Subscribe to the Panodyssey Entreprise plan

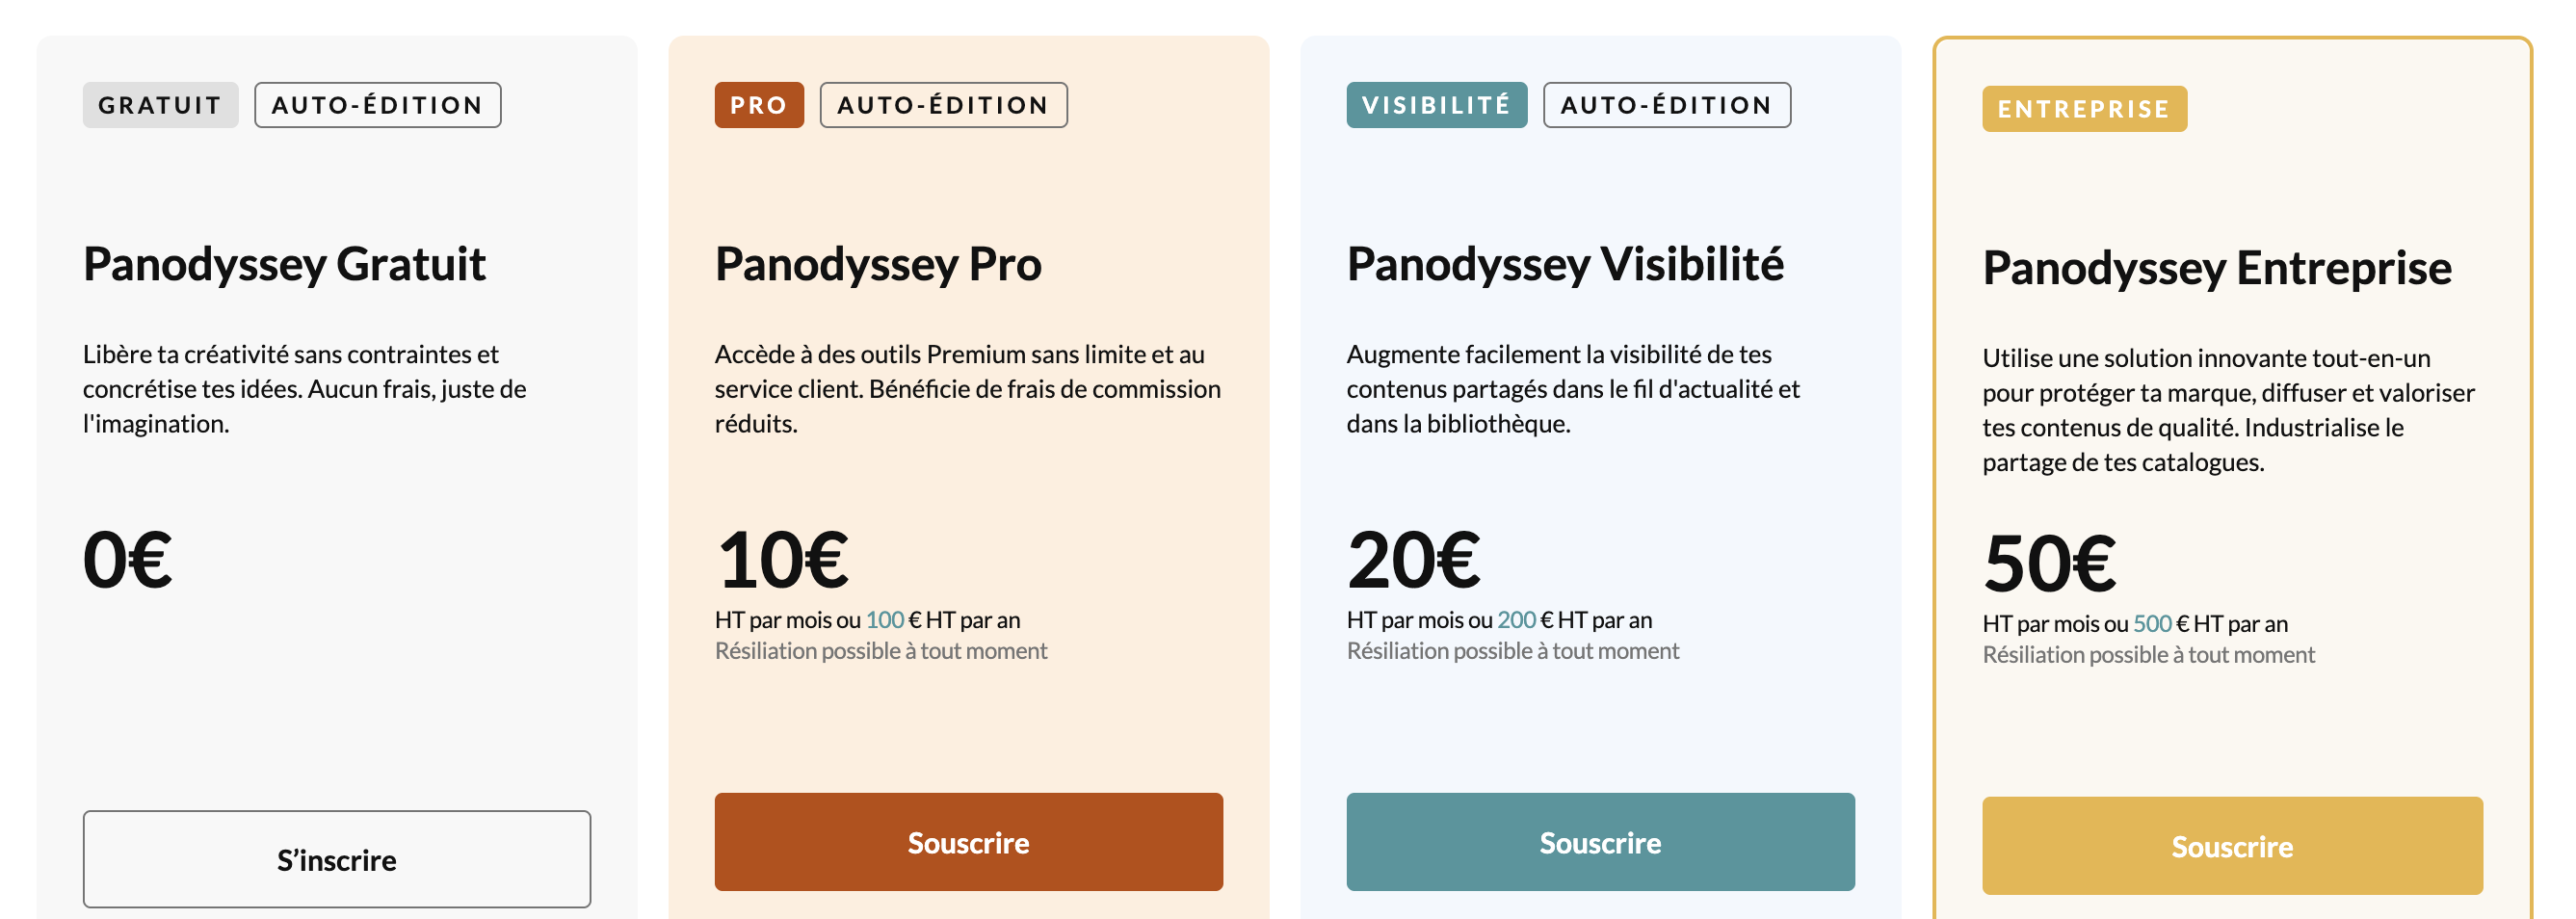(2232, 846)
